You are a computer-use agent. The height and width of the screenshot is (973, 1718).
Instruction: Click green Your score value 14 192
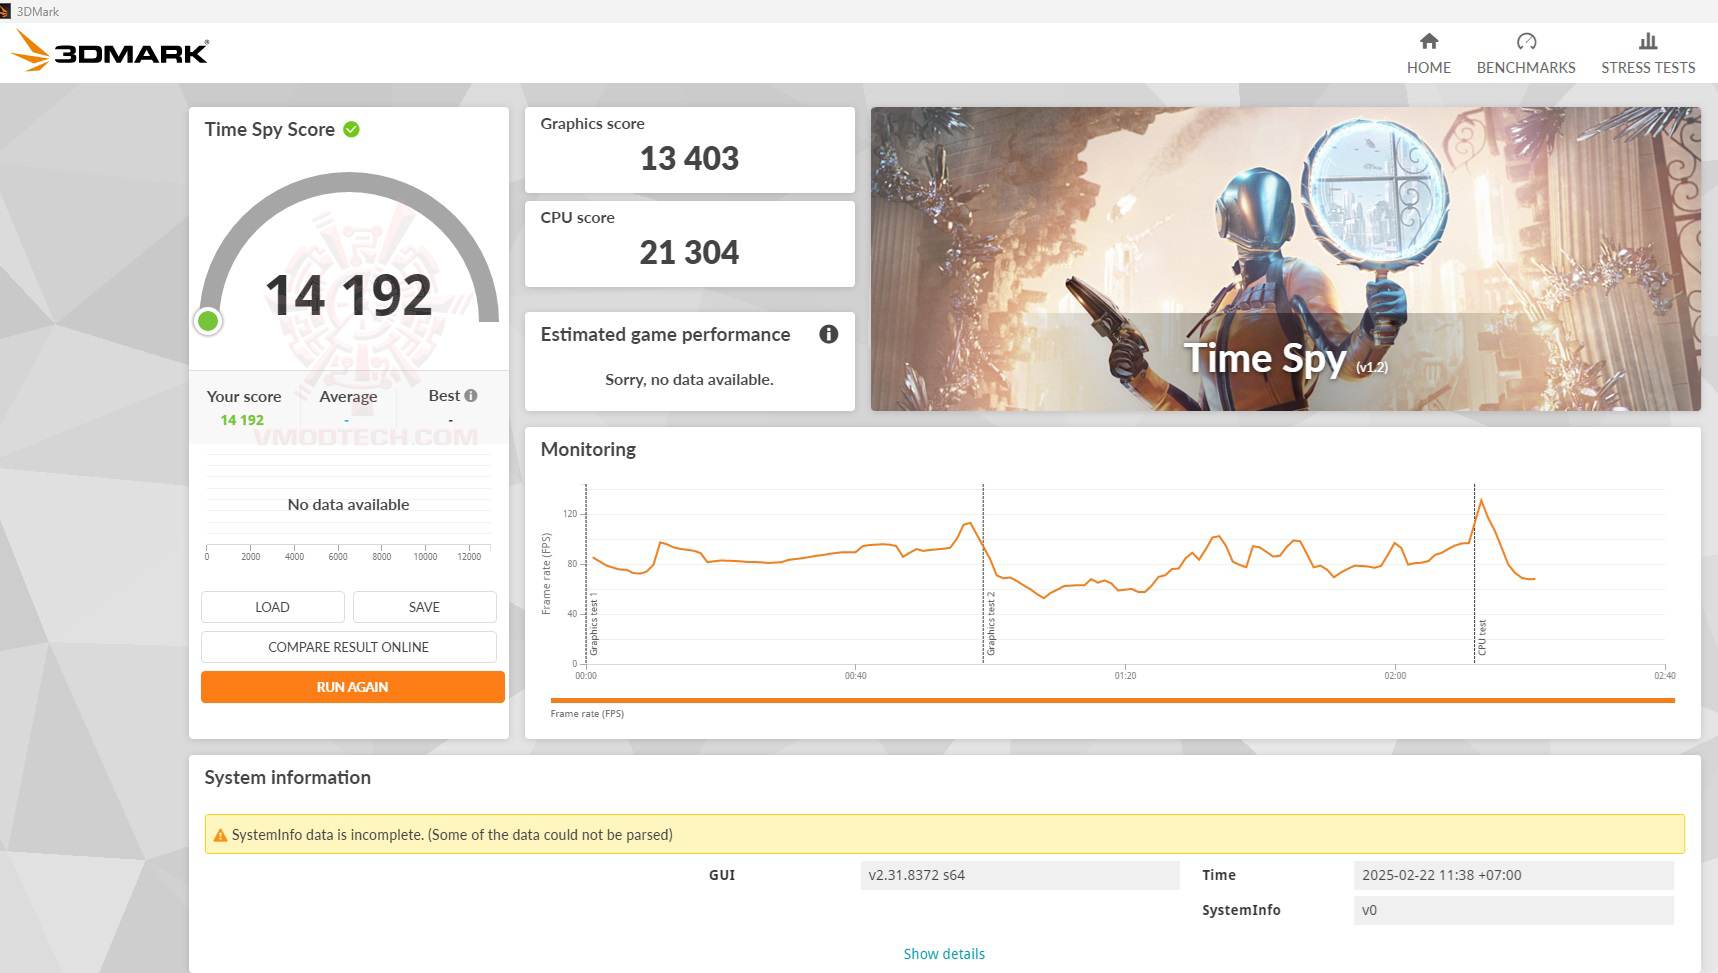[242, 420]
